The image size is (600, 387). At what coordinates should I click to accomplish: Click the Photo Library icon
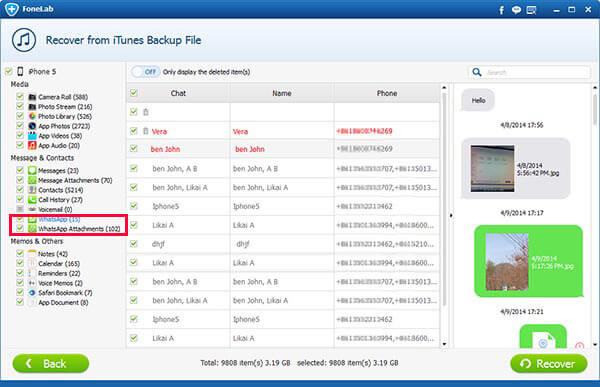coord(32,116)
